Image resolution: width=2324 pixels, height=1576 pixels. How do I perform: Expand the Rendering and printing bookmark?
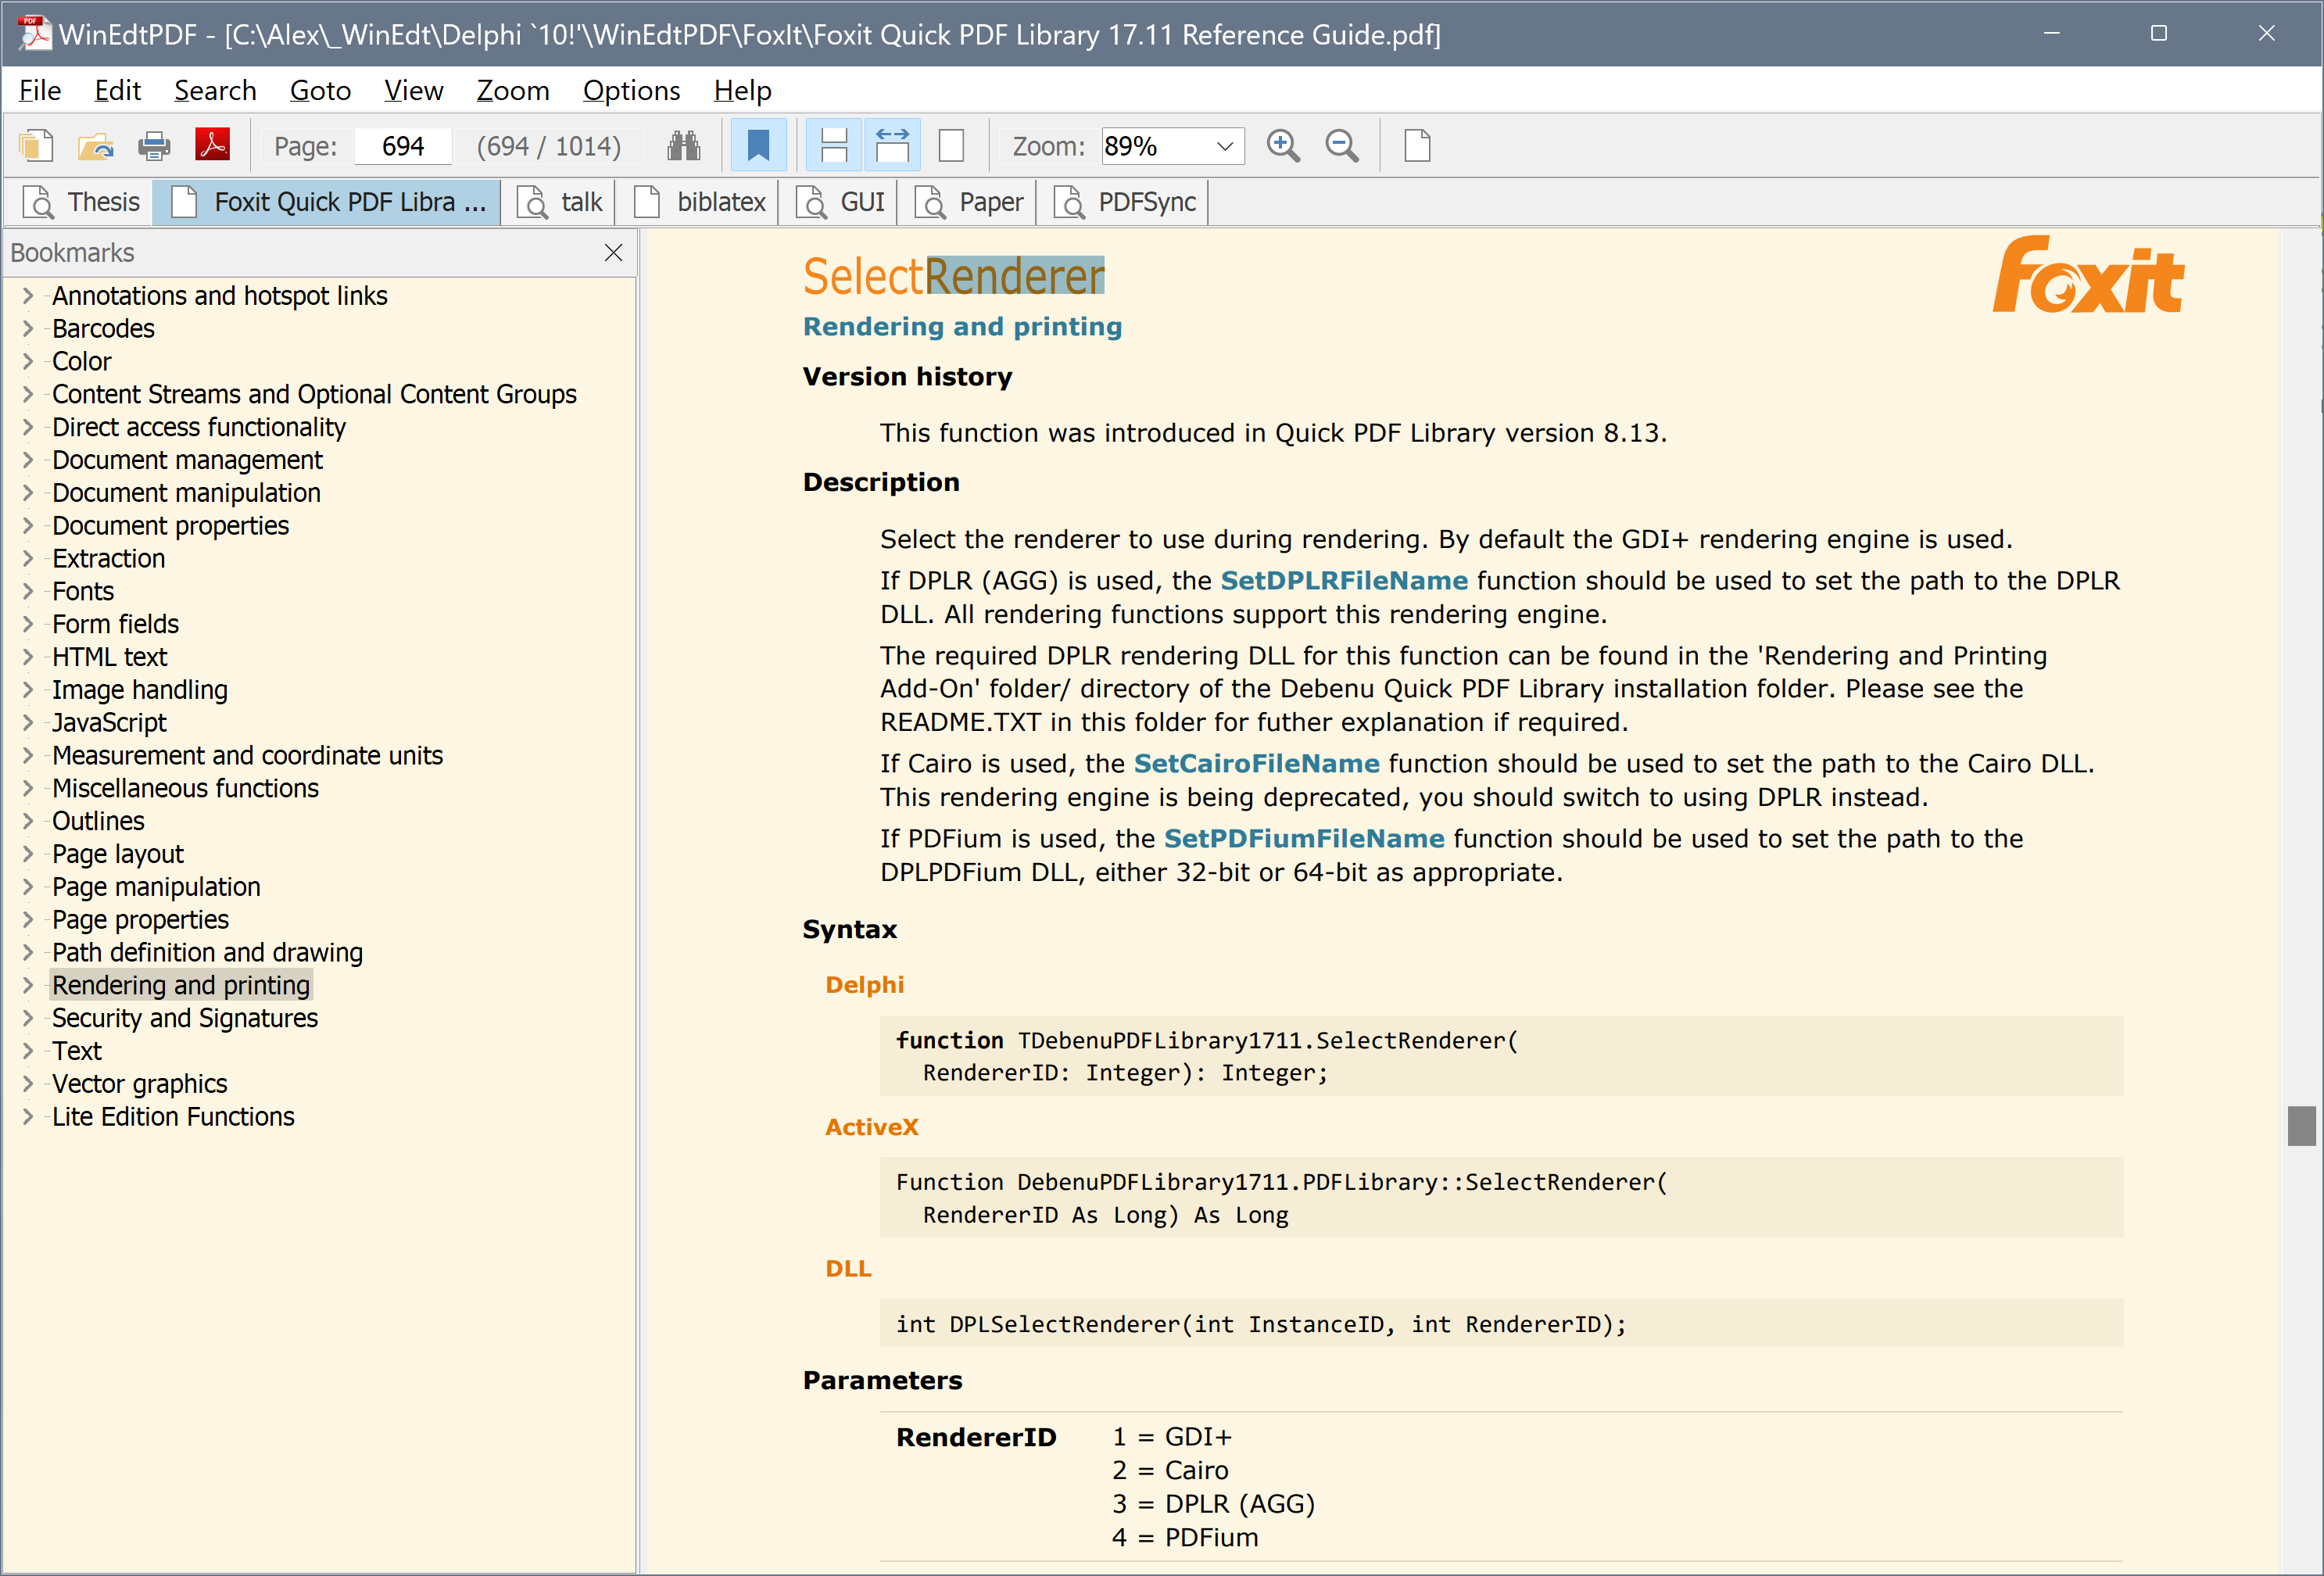click(x=27, y=985)
